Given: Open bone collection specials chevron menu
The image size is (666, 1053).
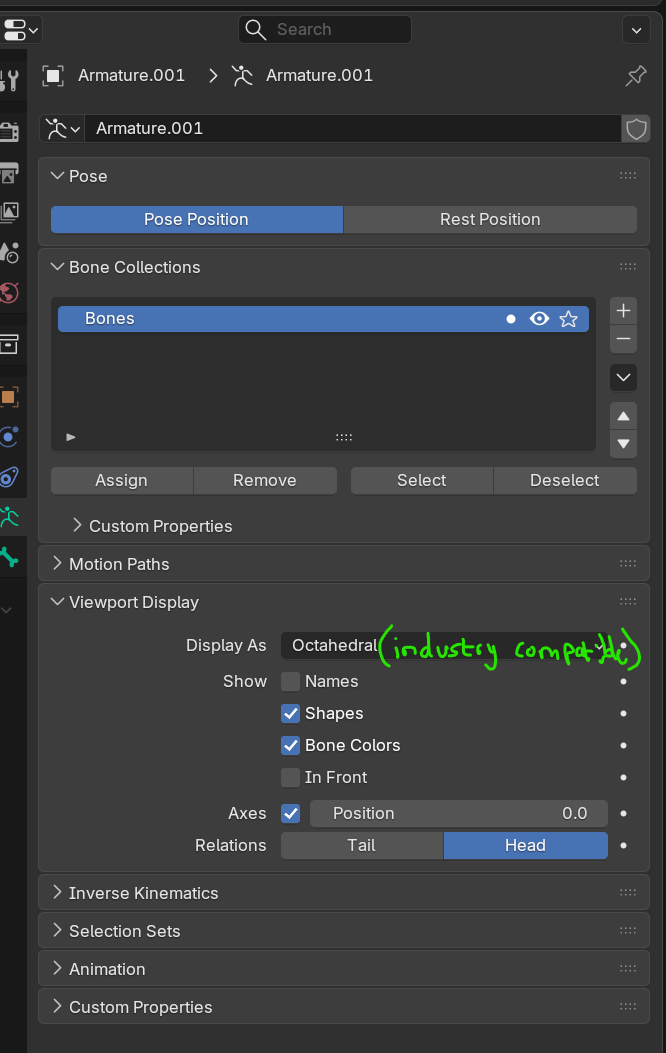Looking at the screenshot, I should pos(623,377).
